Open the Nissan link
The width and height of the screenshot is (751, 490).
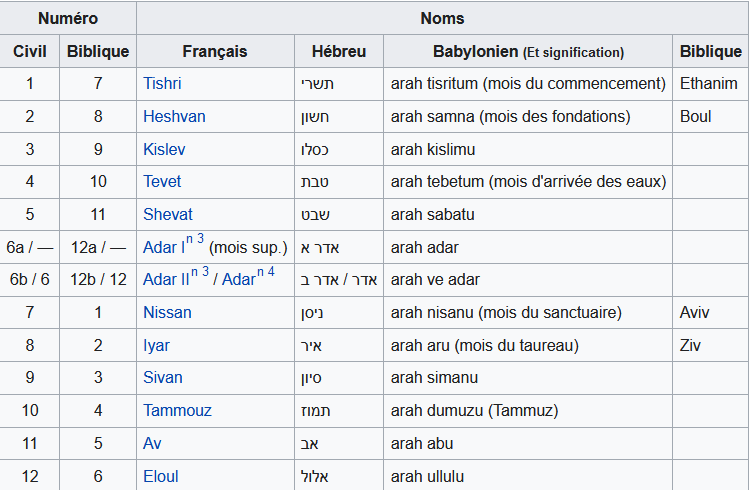click(x=167, y=312)
